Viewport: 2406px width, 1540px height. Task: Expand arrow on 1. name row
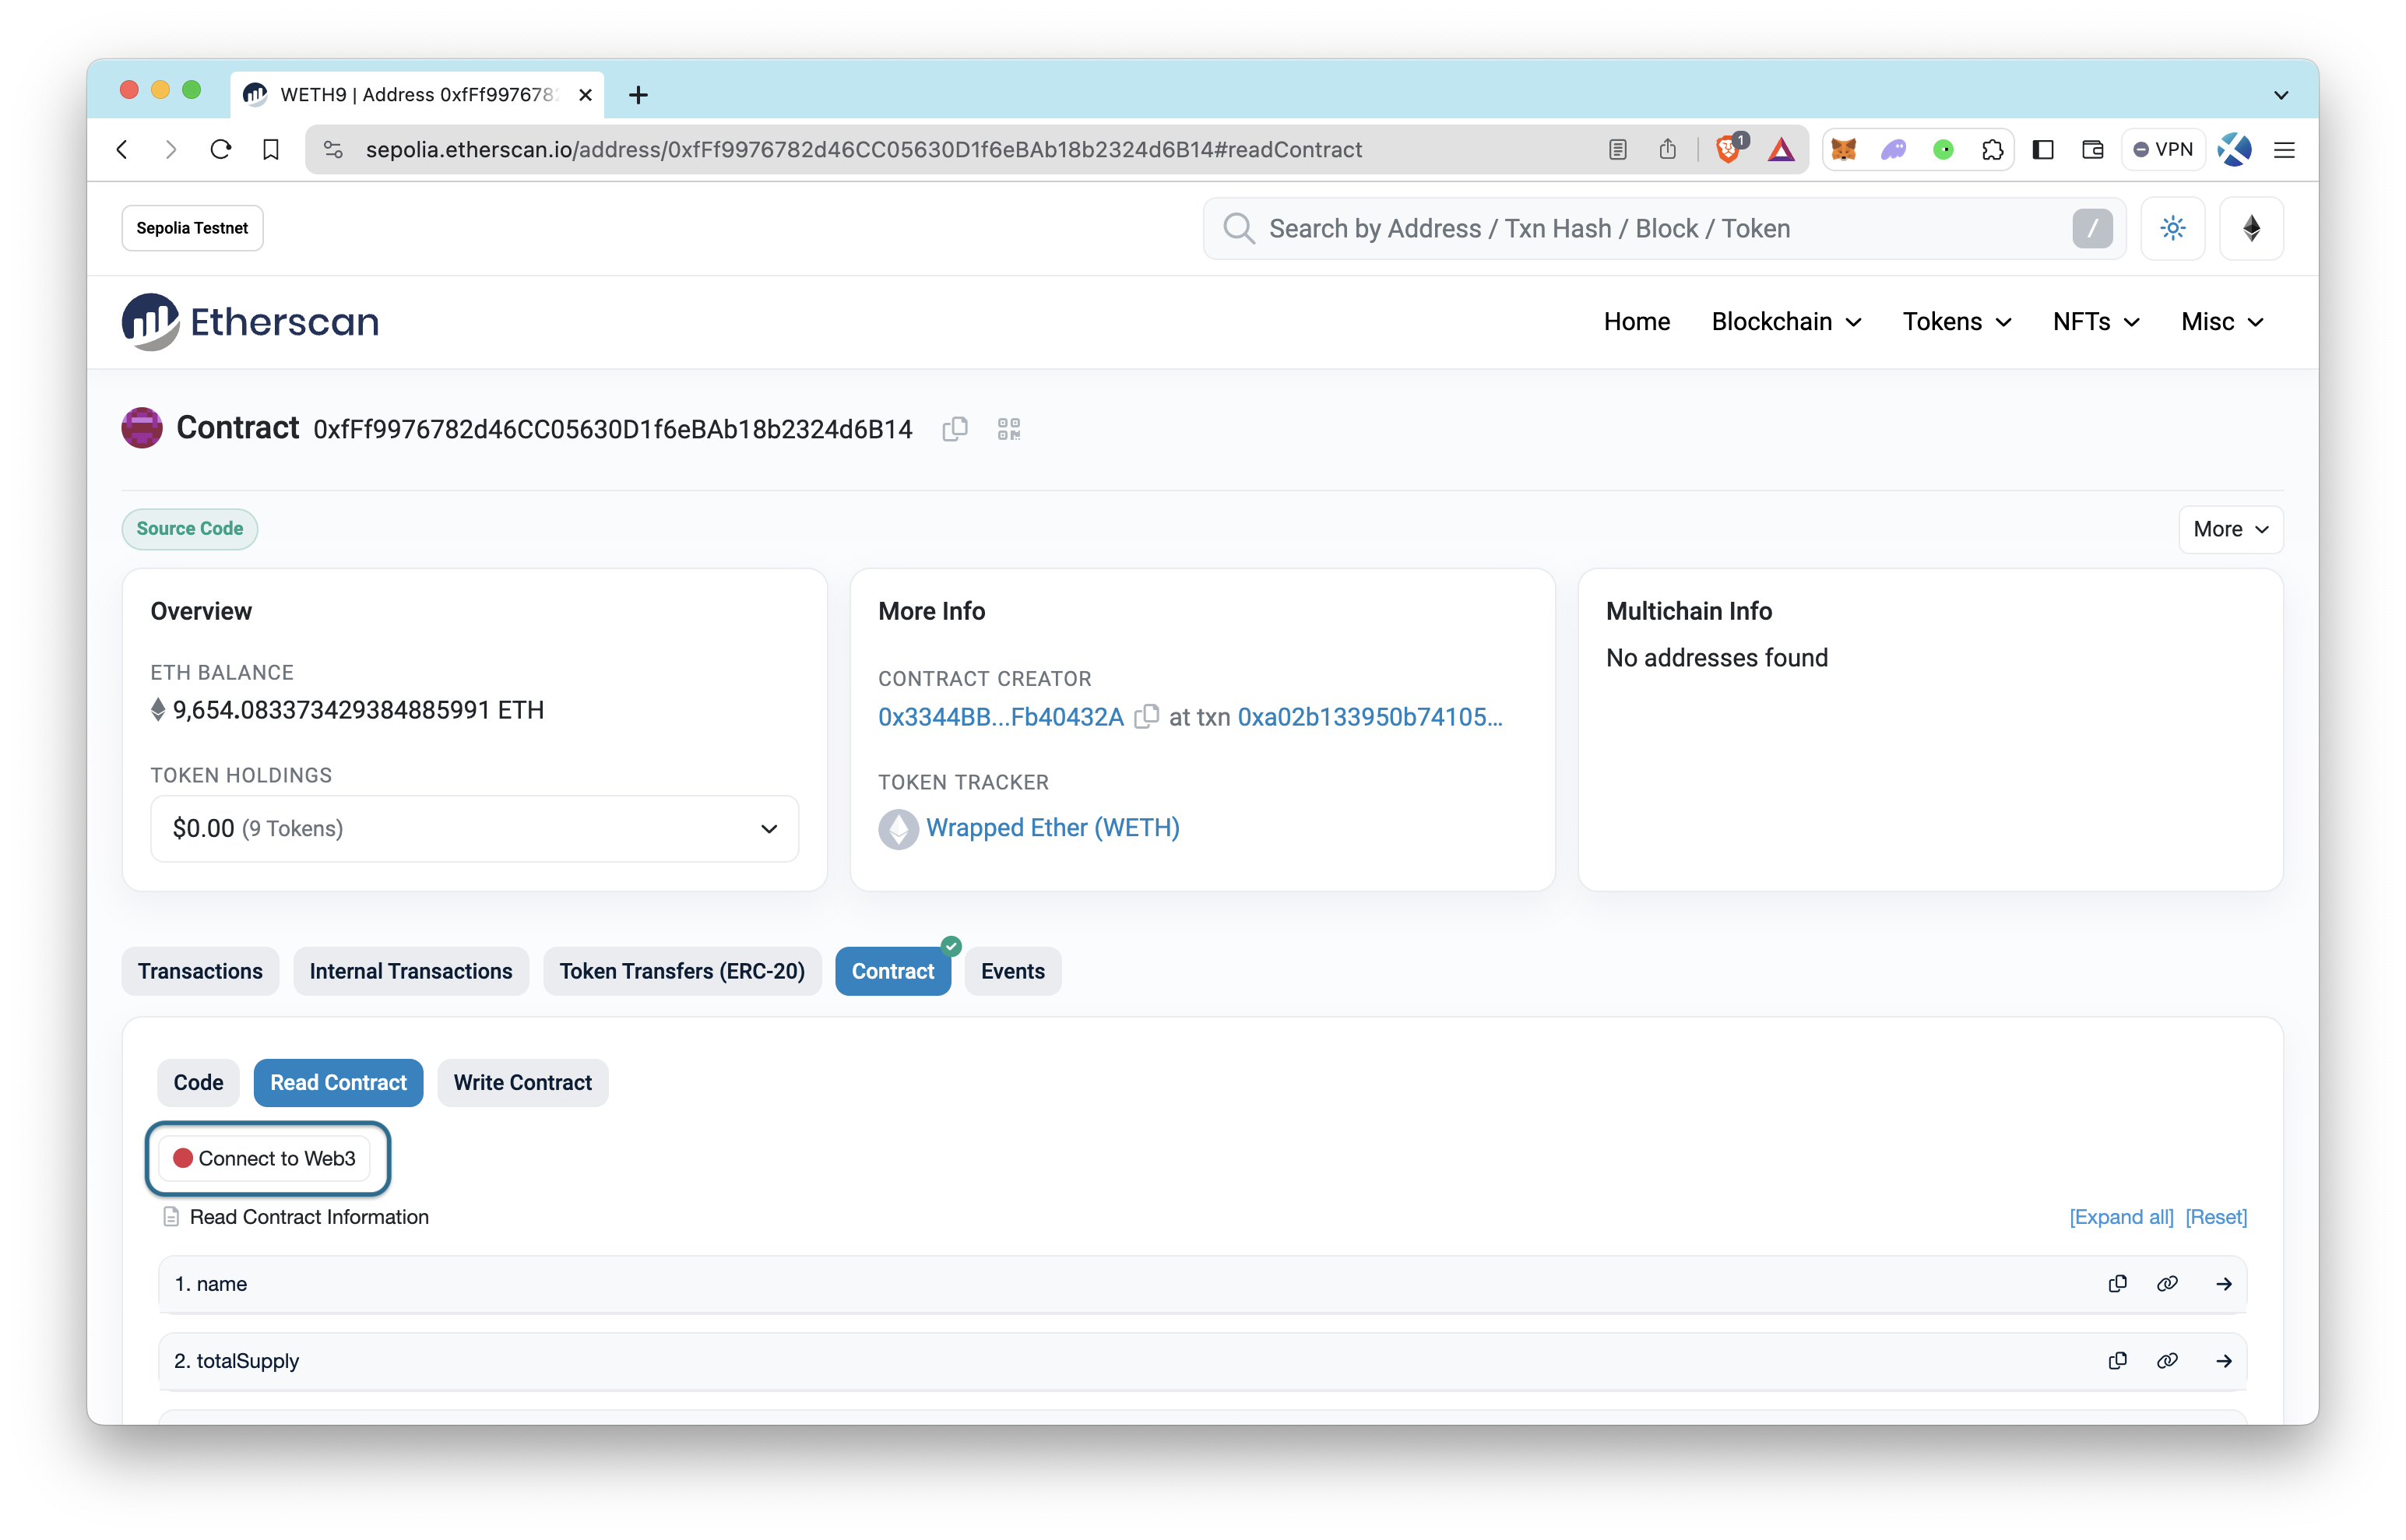coord(2224,1284)
